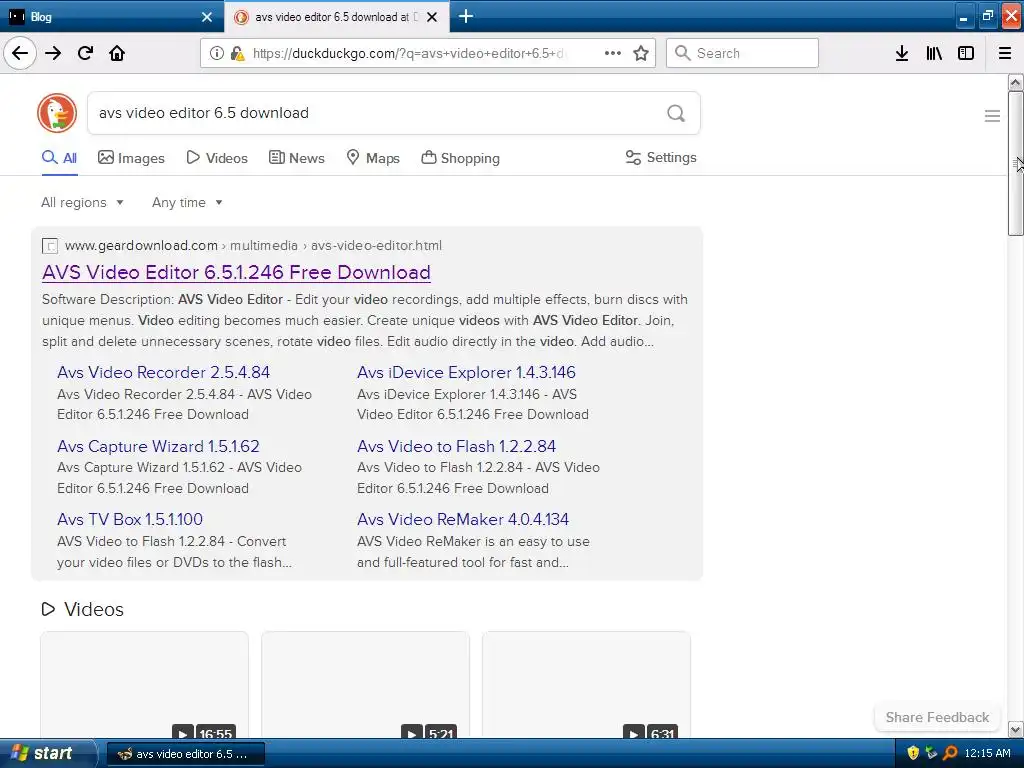Close the avs video editor tab
1024x768 pixels.
(432, 17)
